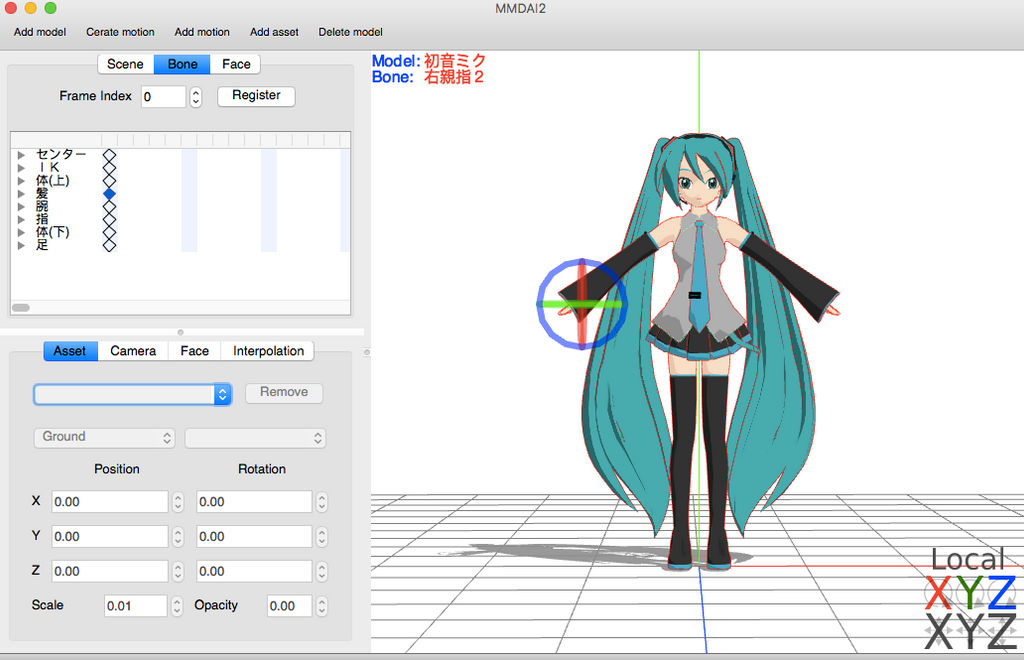
Task: Open the asset selection combo box
Action: point(133,394)
